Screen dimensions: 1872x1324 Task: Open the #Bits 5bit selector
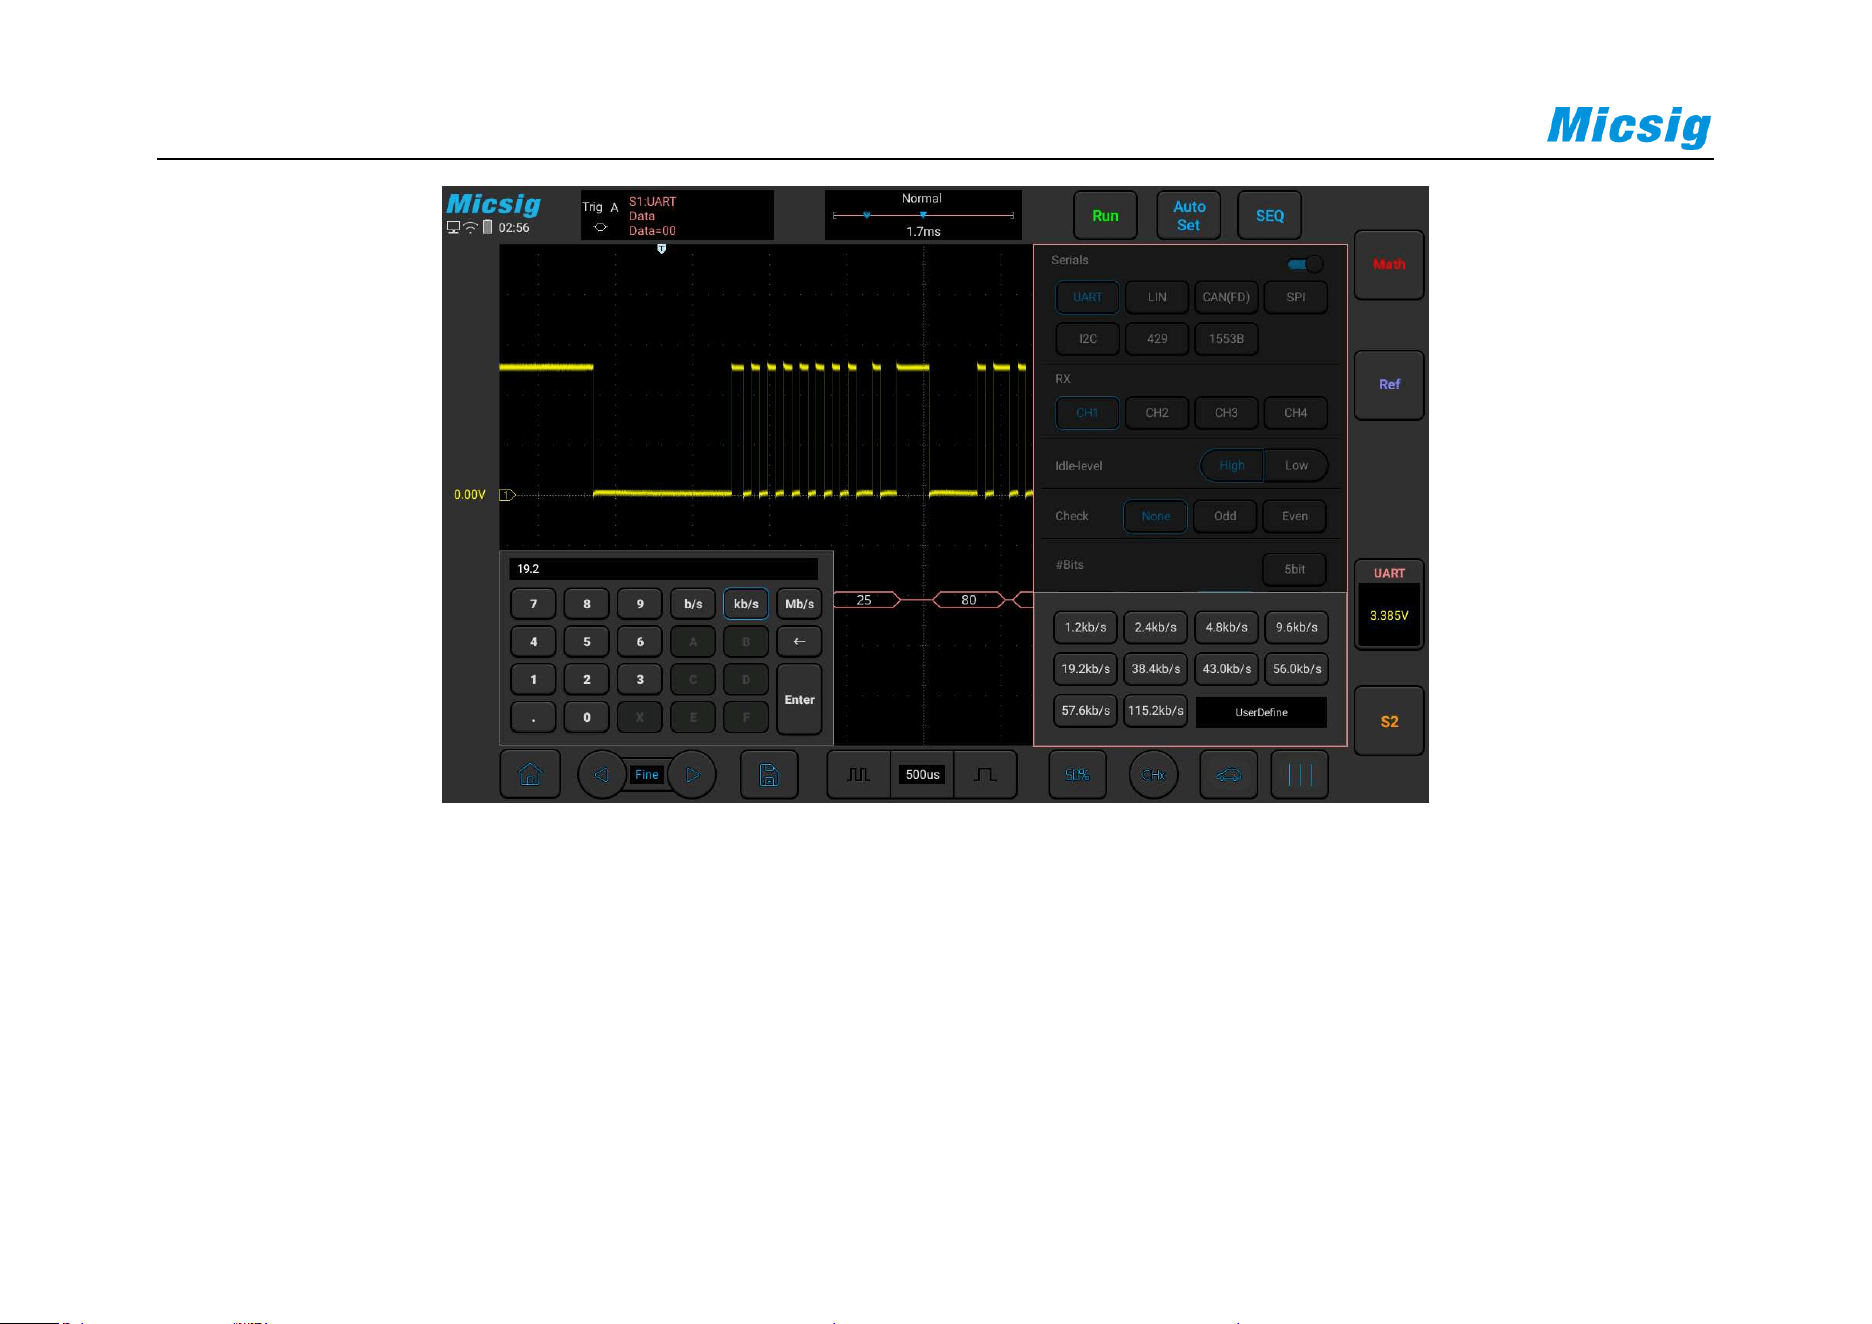[1295, 569]
